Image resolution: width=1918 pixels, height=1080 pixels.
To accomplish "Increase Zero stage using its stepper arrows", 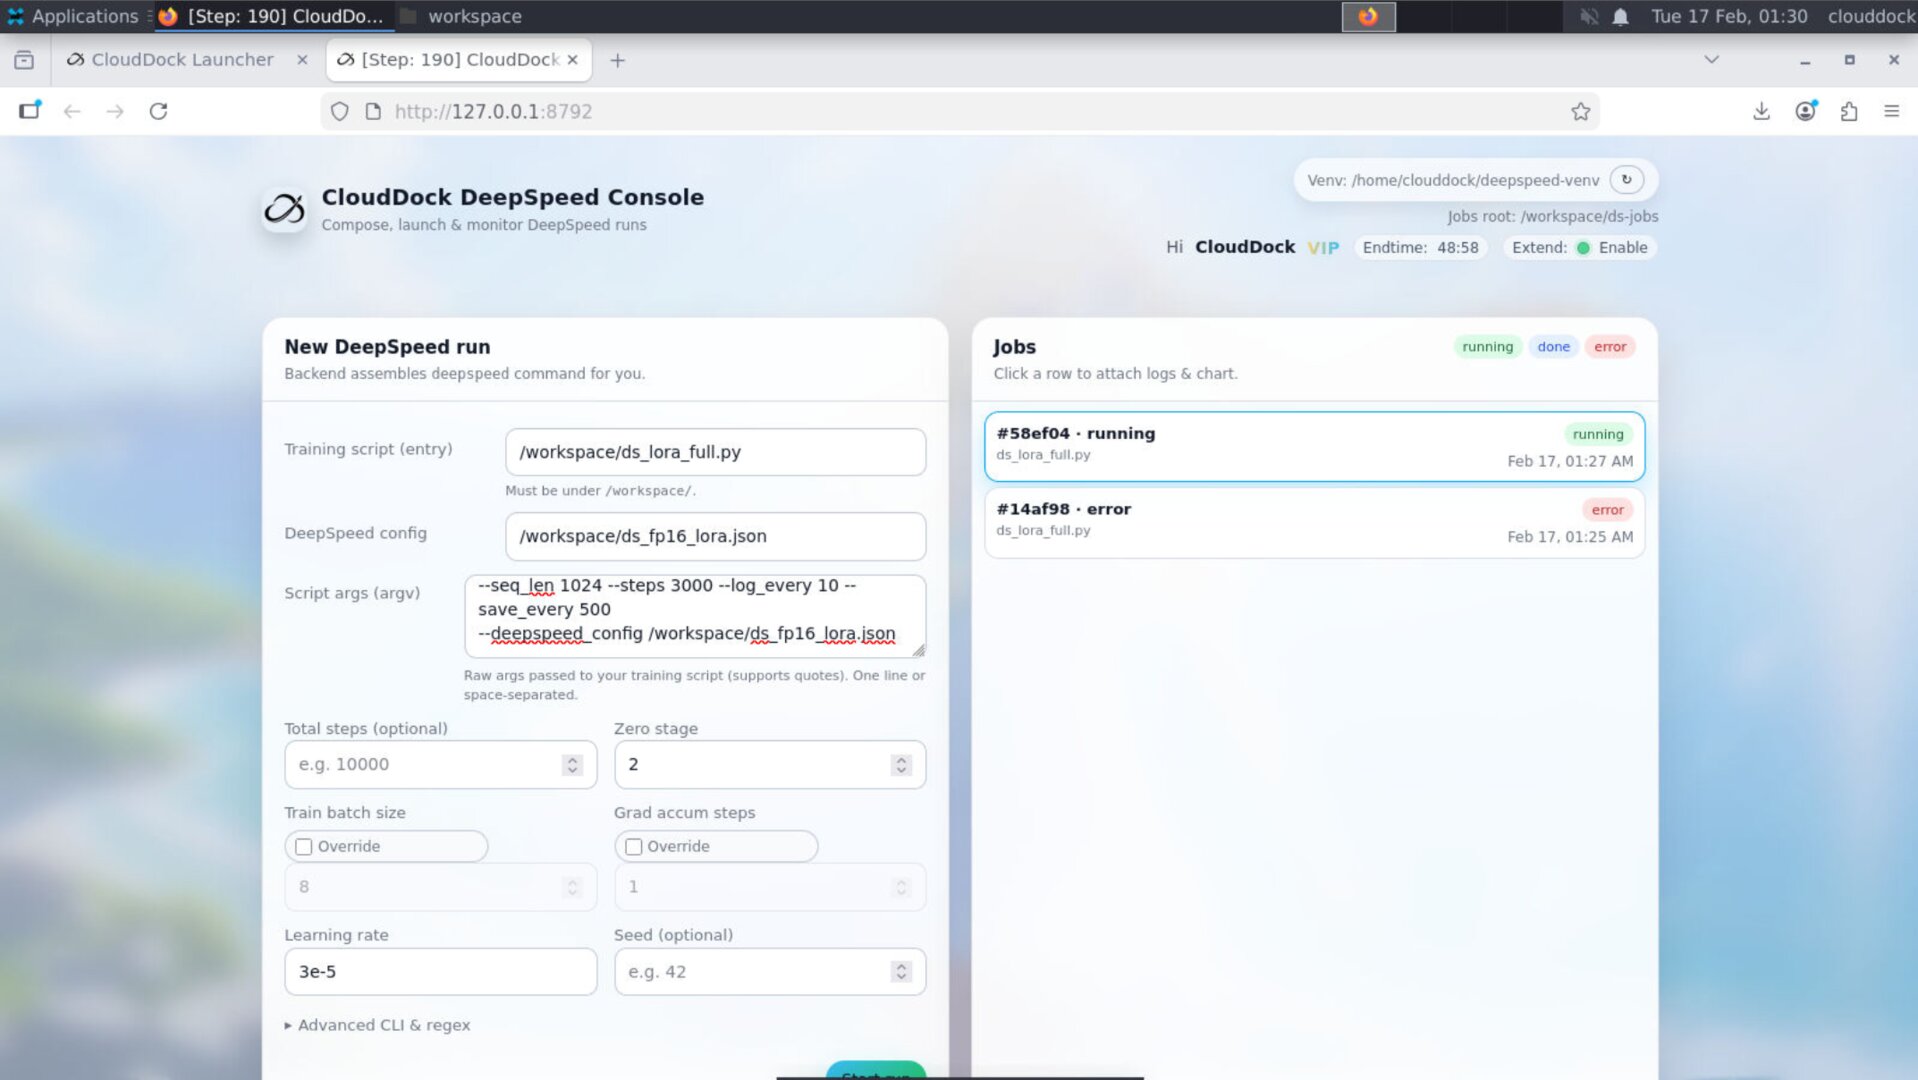I will click(x=900, y=758).
